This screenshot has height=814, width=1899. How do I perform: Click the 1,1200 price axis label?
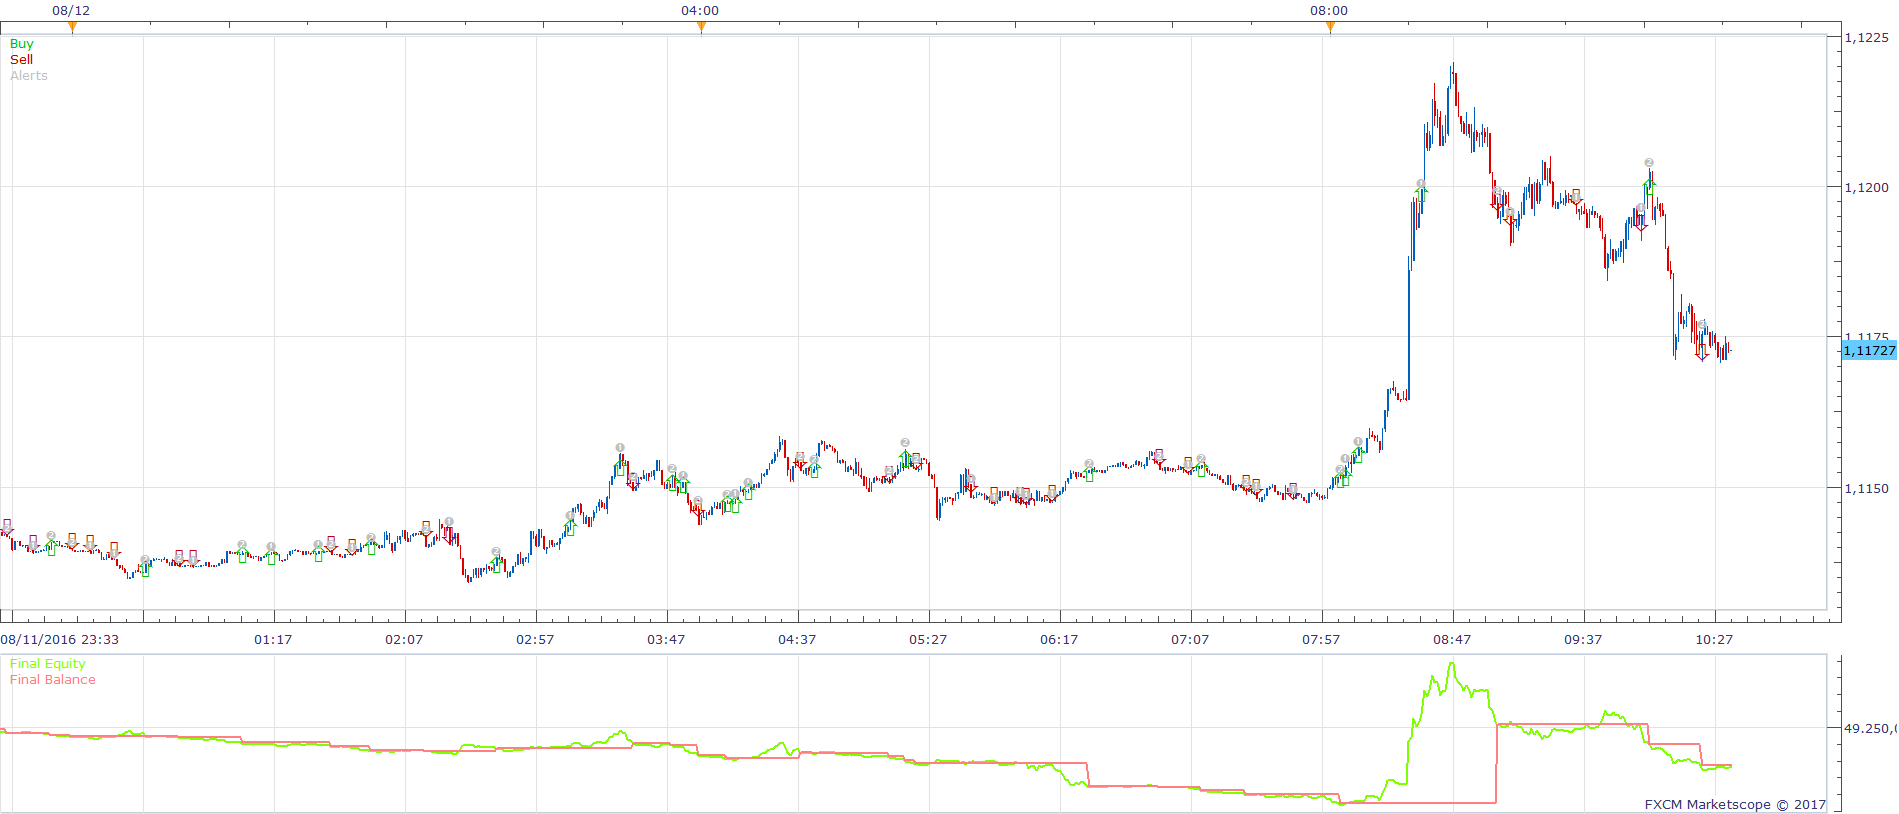pyautogui.click(x=1867, y=187)
